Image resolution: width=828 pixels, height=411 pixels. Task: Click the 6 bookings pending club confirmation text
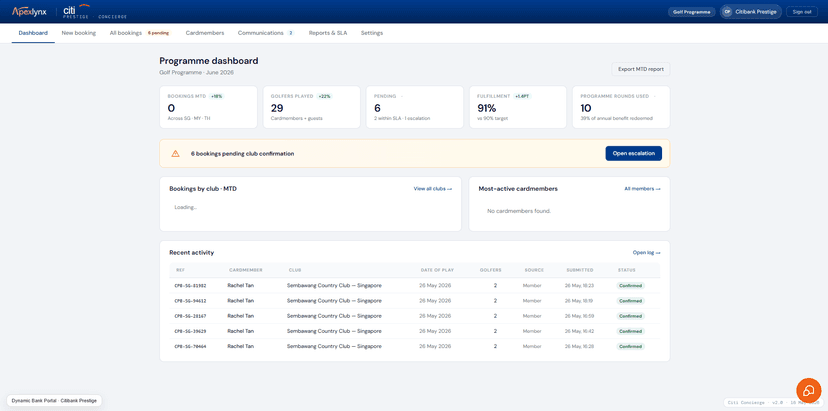[242, 154]
